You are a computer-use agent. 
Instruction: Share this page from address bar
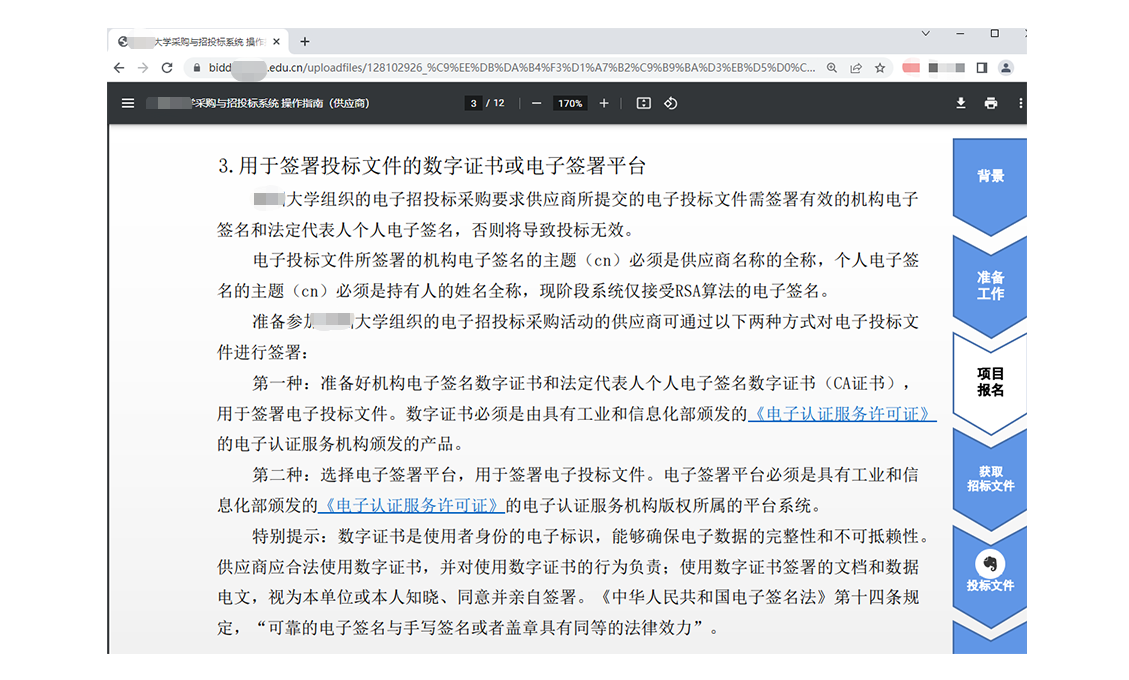point(856,68)
